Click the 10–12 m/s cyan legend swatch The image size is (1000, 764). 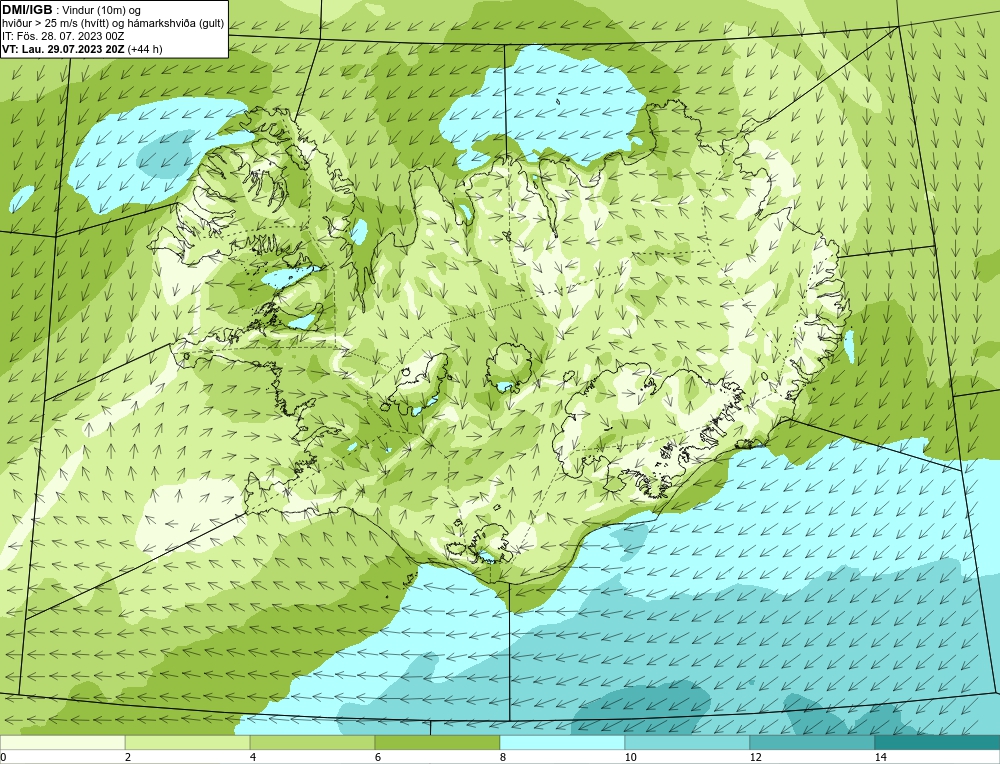687,742
